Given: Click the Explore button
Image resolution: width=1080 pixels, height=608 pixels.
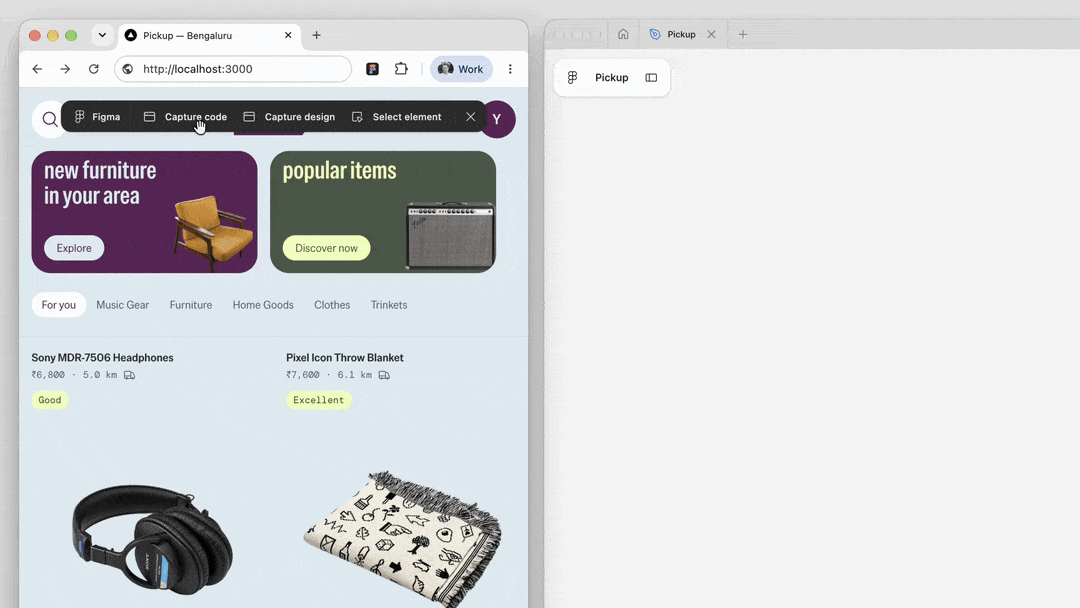Looking at the screenshot, I should point(74,248).
